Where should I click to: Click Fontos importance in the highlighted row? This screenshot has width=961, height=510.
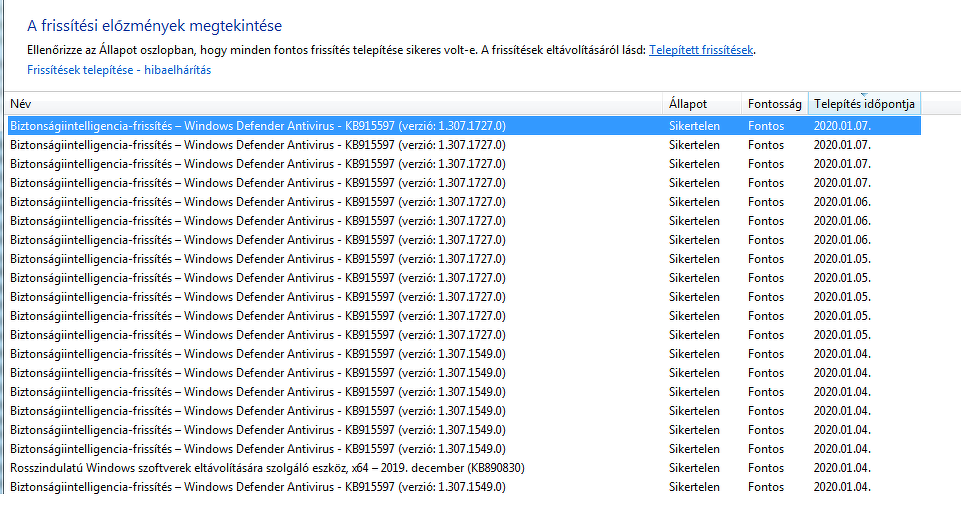pyautogui.click(x=766, y=126)
